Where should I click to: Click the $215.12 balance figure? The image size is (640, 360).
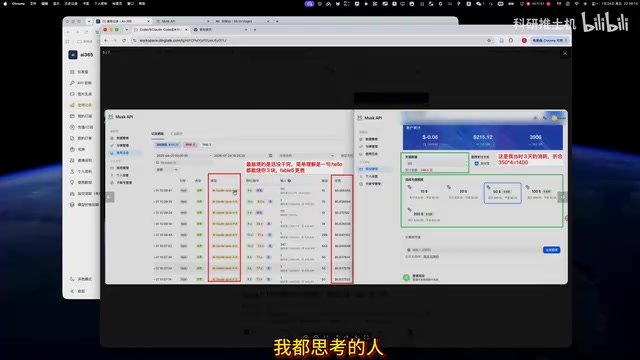pos(482,137)
